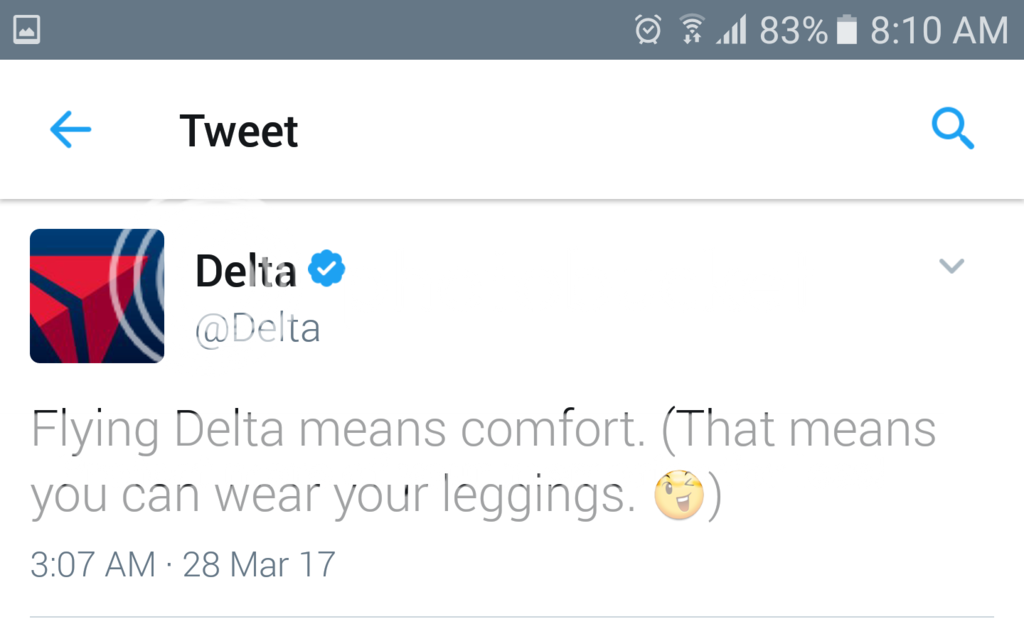Click the picture notification icon in status bar
The height and width of the screenshot is (629, 1024).
point(27,30)
